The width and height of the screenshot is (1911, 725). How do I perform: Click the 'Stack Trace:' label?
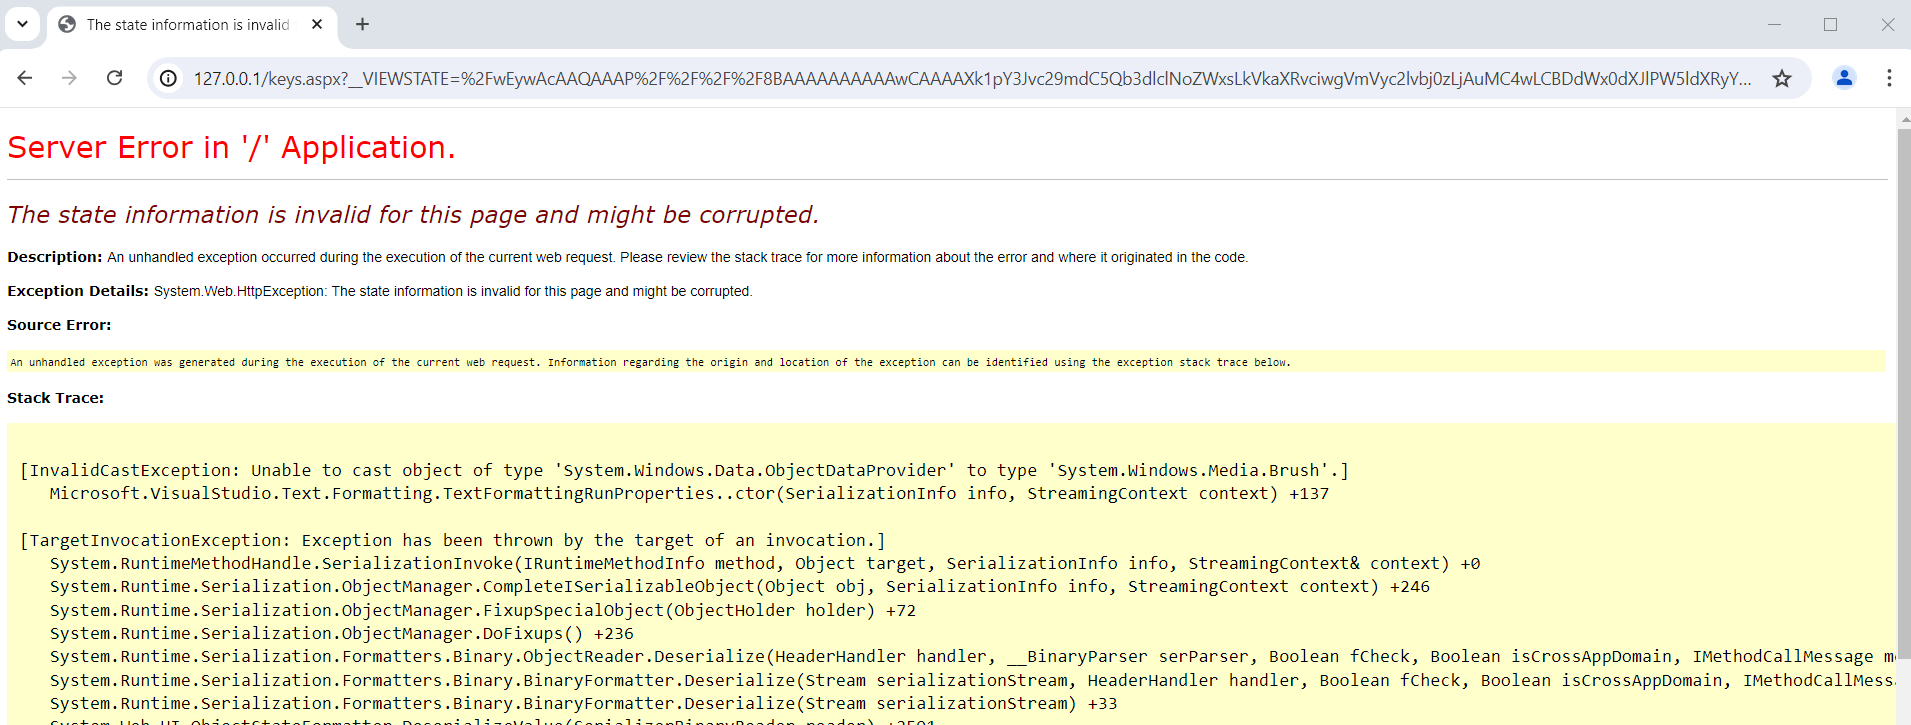tap(56, 398)
